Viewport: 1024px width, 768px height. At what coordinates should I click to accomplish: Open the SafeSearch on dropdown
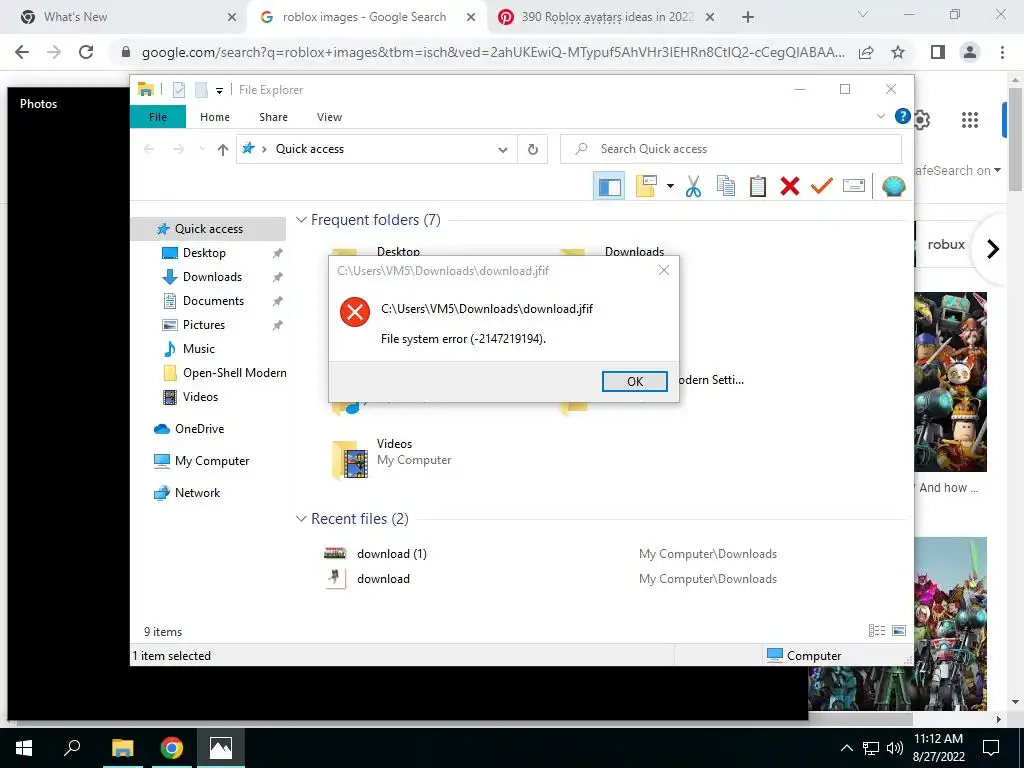957,170
